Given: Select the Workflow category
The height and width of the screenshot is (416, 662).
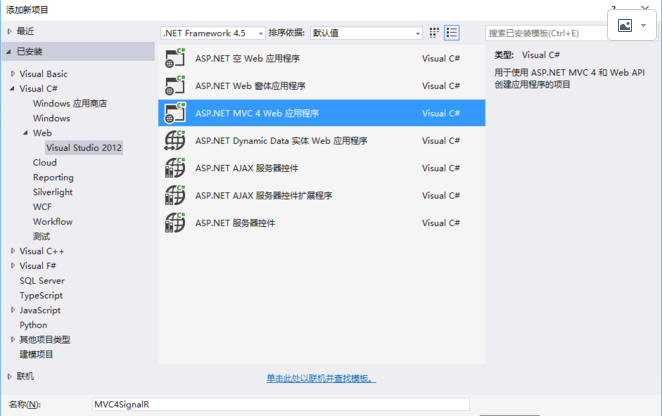Looking at the screenshot, I should 53,222.
